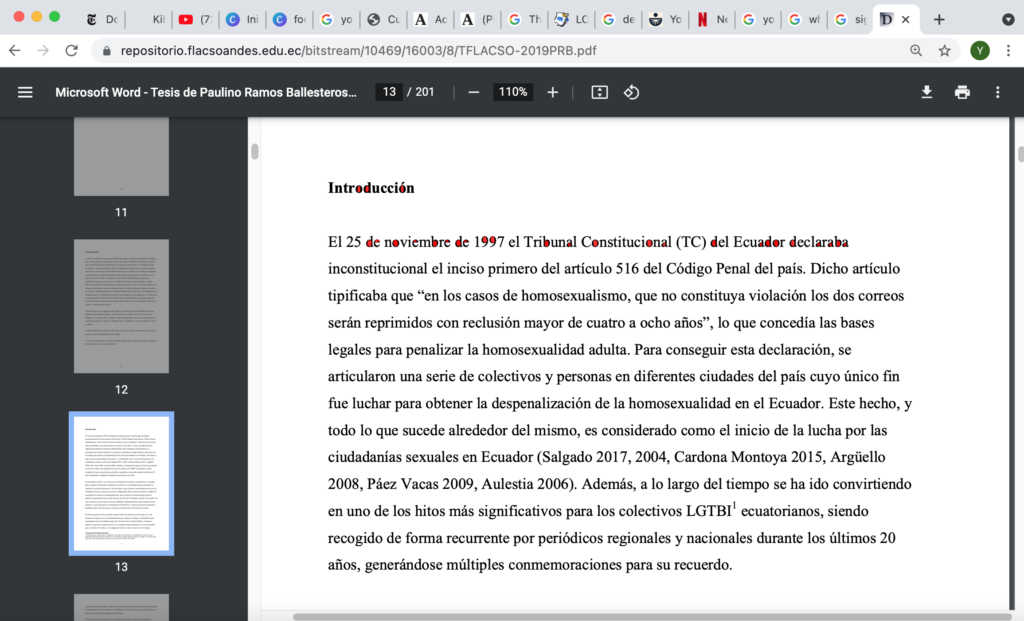Reload the current page
1024x621 pixels.
pyautogui.click(x=72, y=50)
